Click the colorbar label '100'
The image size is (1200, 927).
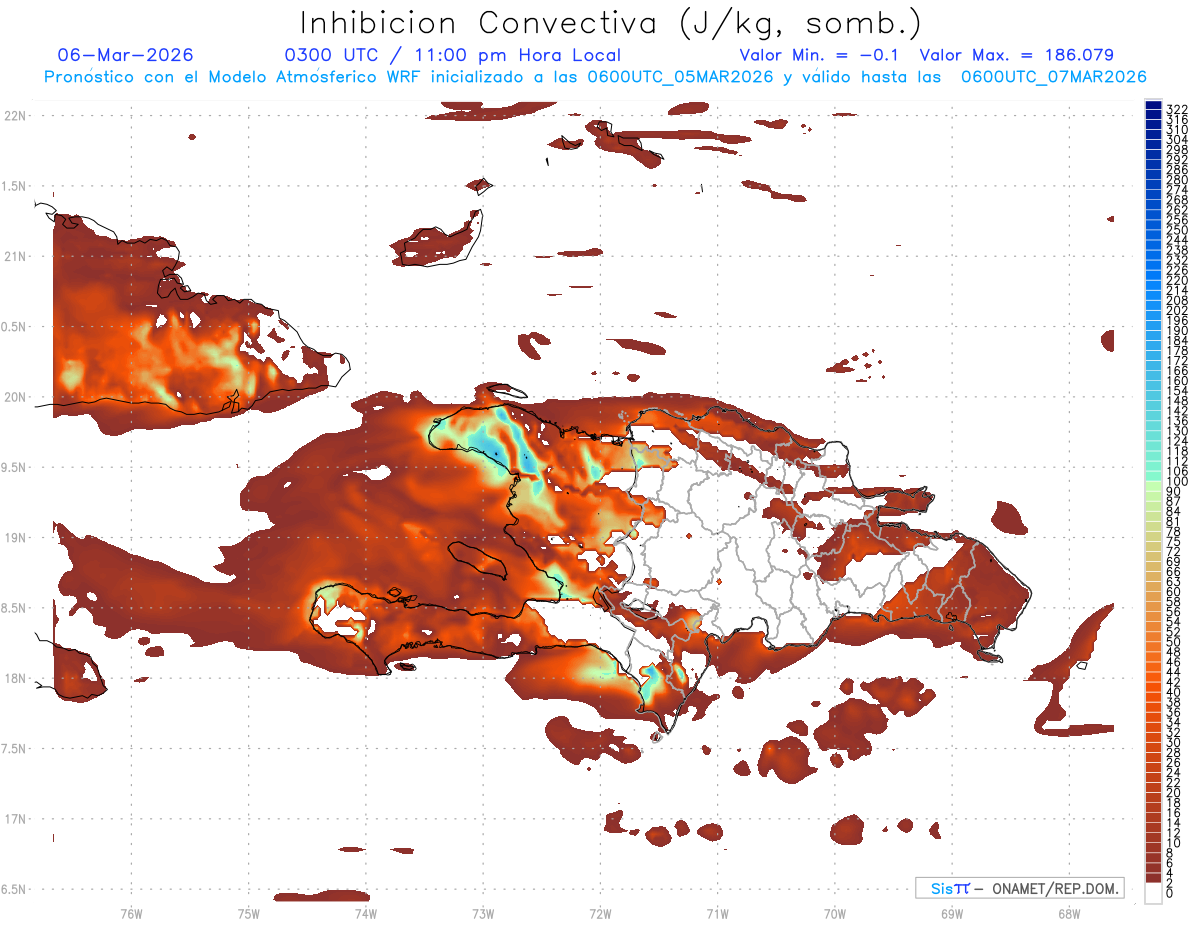coord(1177,483)
